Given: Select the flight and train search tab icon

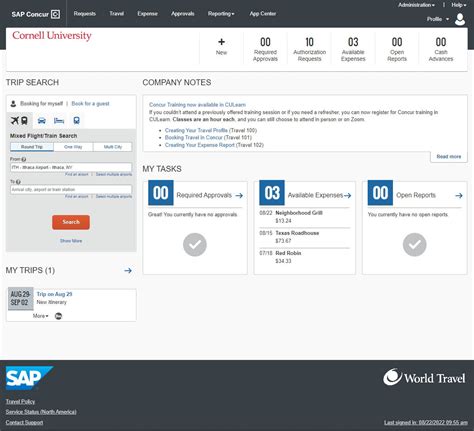Looking at the screenshot, I should pos(19,120).
